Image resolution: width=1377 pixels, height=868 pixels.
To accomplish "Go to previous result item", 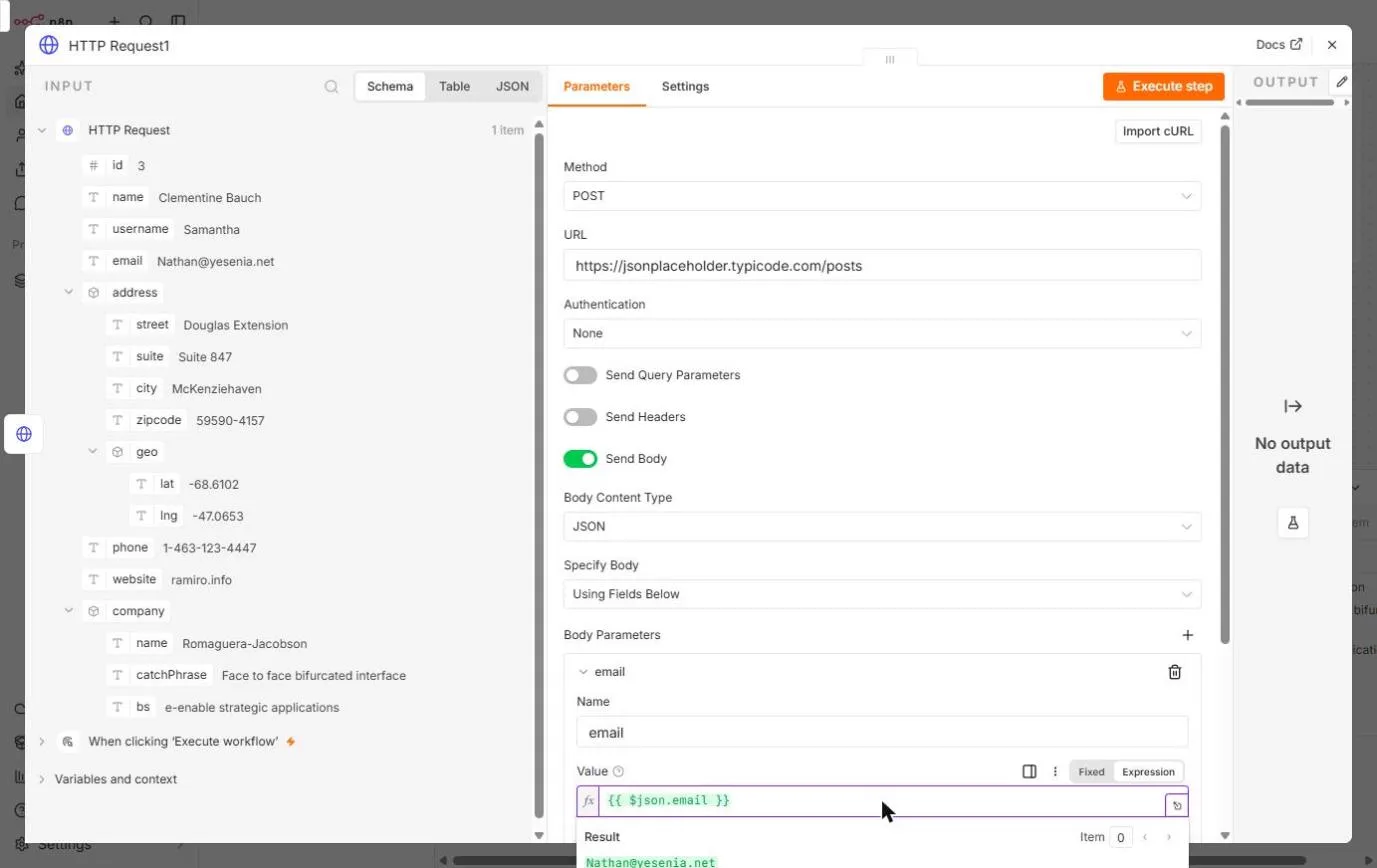I will 1145,837.
